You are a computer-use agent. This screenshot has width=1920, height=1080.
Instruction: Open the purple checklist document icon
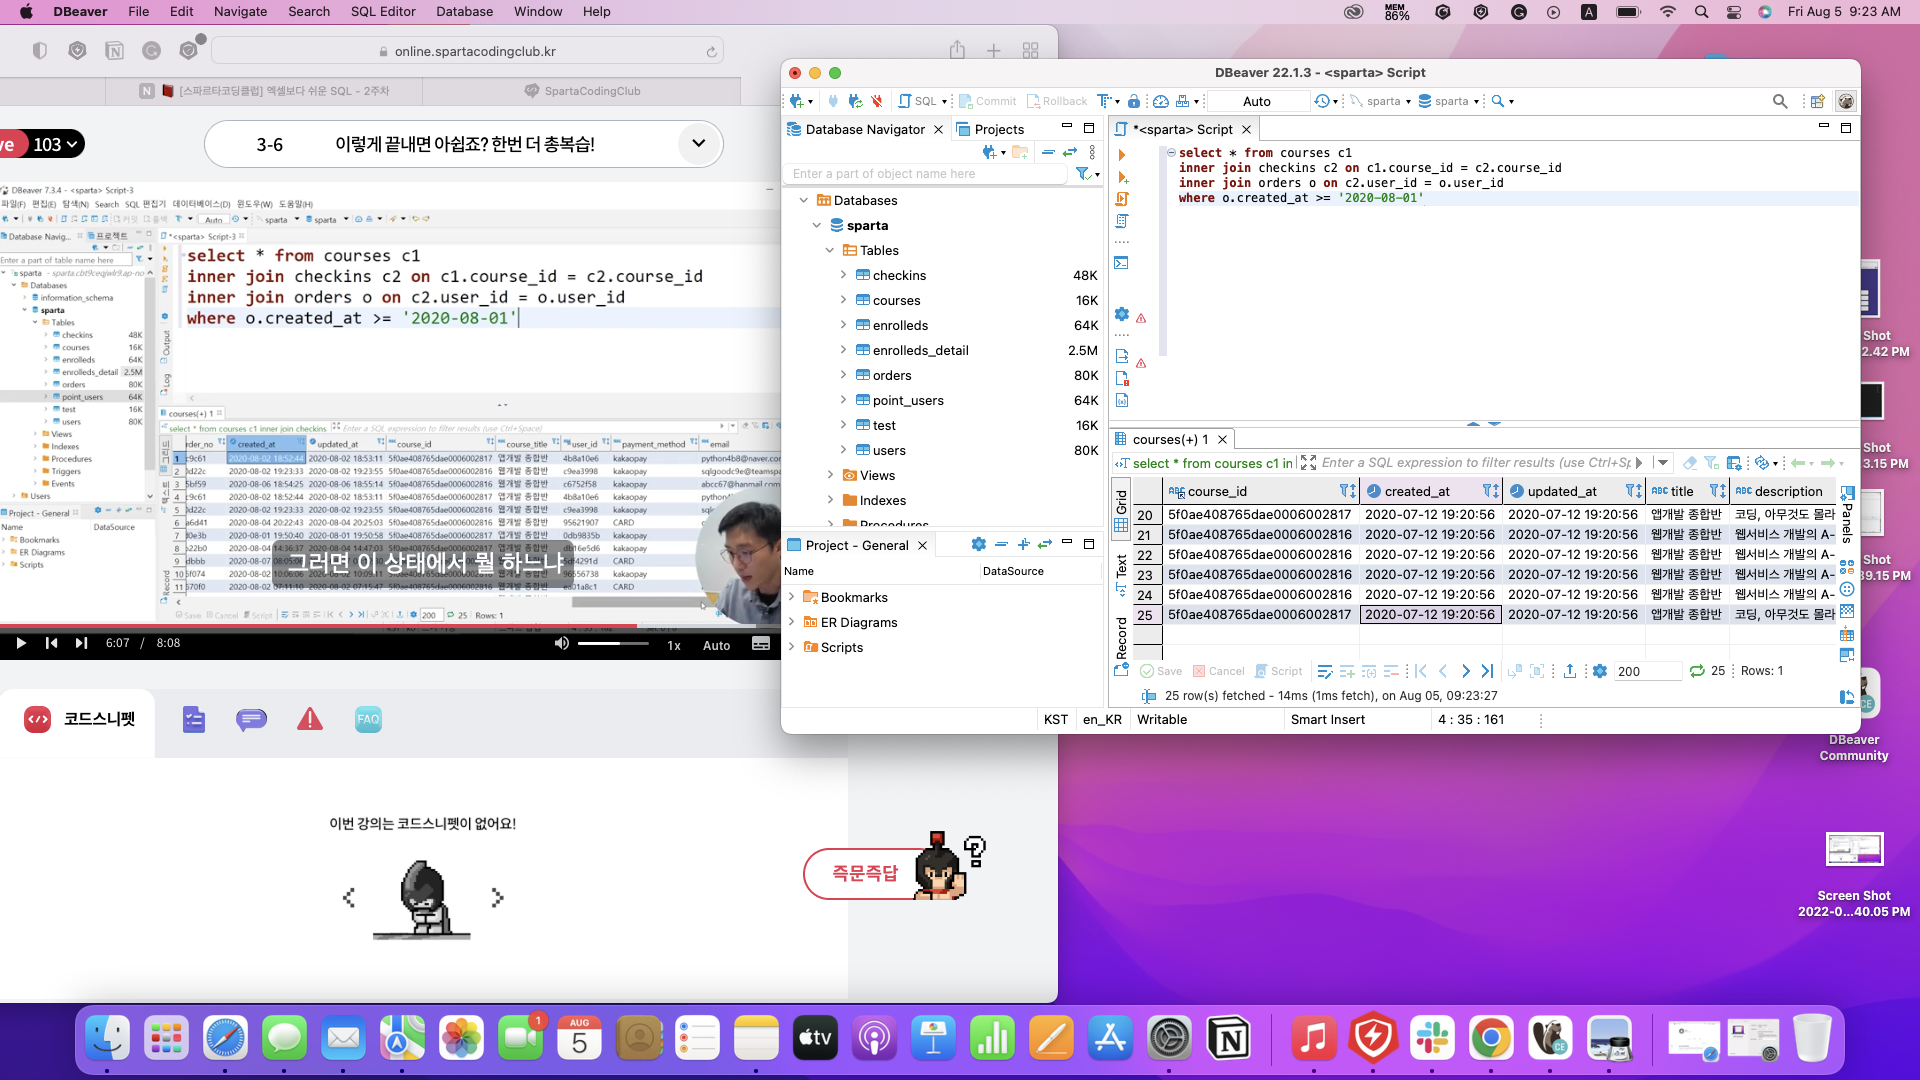(x=194, y=719)
